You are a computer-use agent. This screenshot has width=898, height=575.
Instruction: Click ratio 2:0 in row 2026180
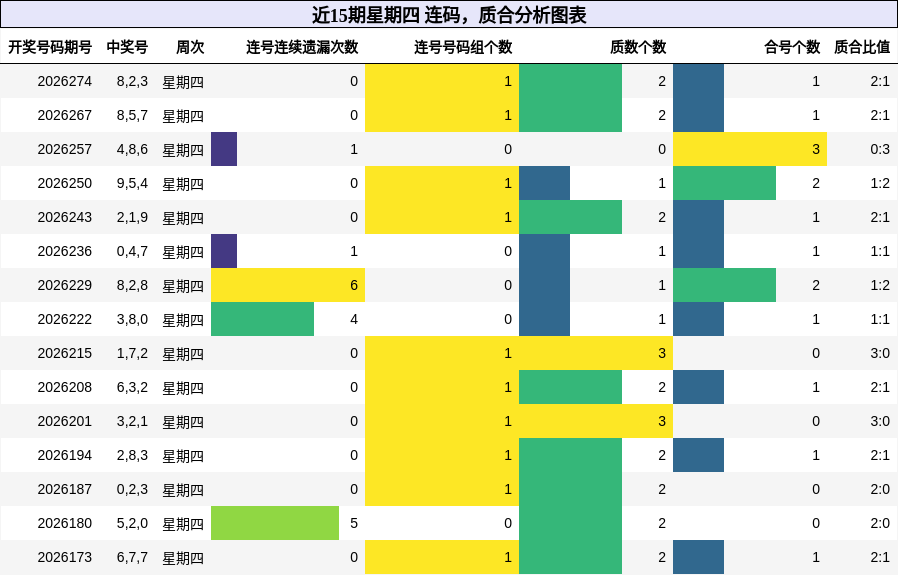coord(880,523)
